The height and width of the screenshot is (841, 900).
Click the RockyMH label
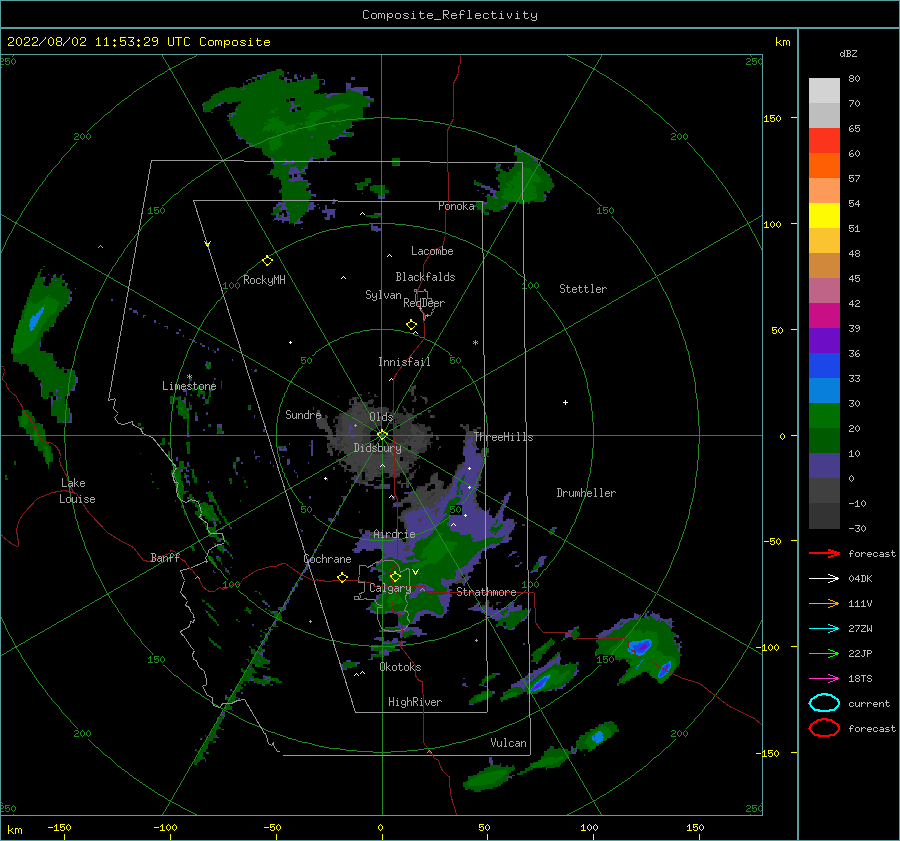264,280
